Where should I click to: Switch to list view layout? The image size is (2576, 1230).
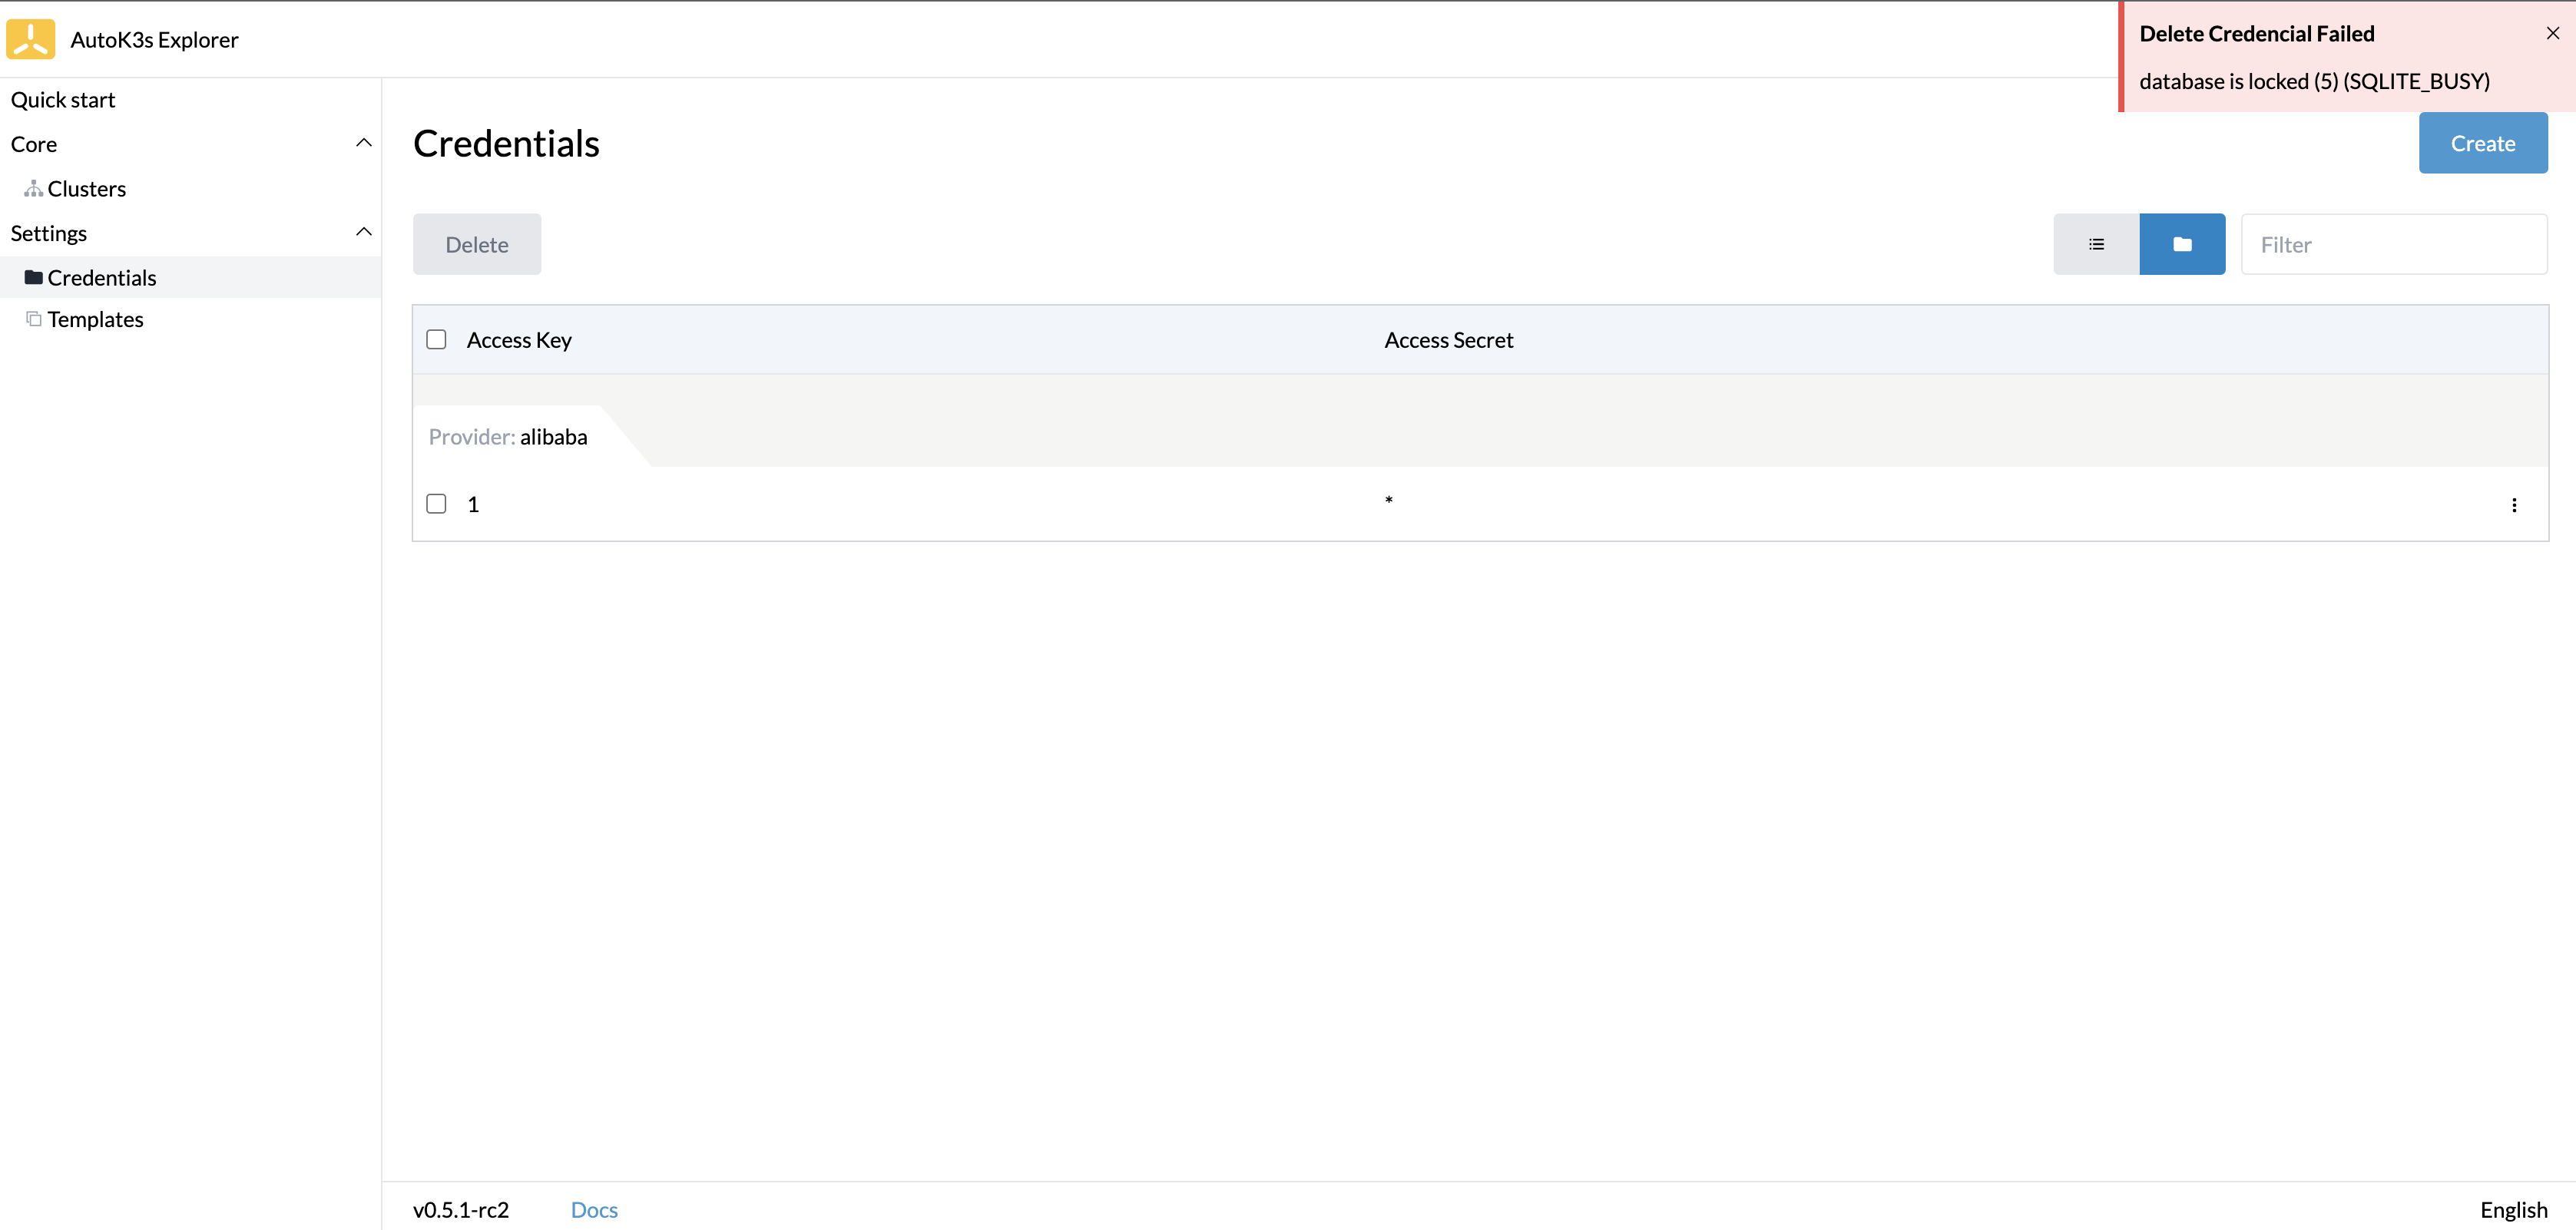(2096, 243)
